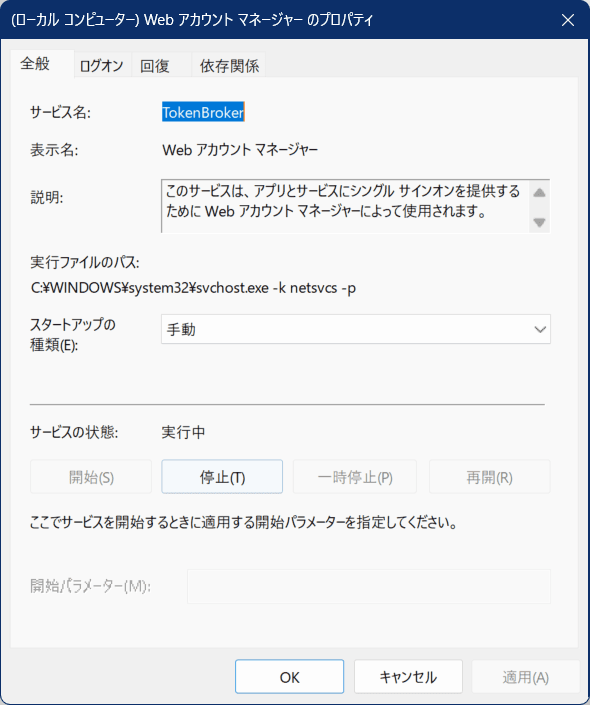Screen dimensions: 590x705
Task: Click the description scrollbar up arrow
Action: coord(539,193)
